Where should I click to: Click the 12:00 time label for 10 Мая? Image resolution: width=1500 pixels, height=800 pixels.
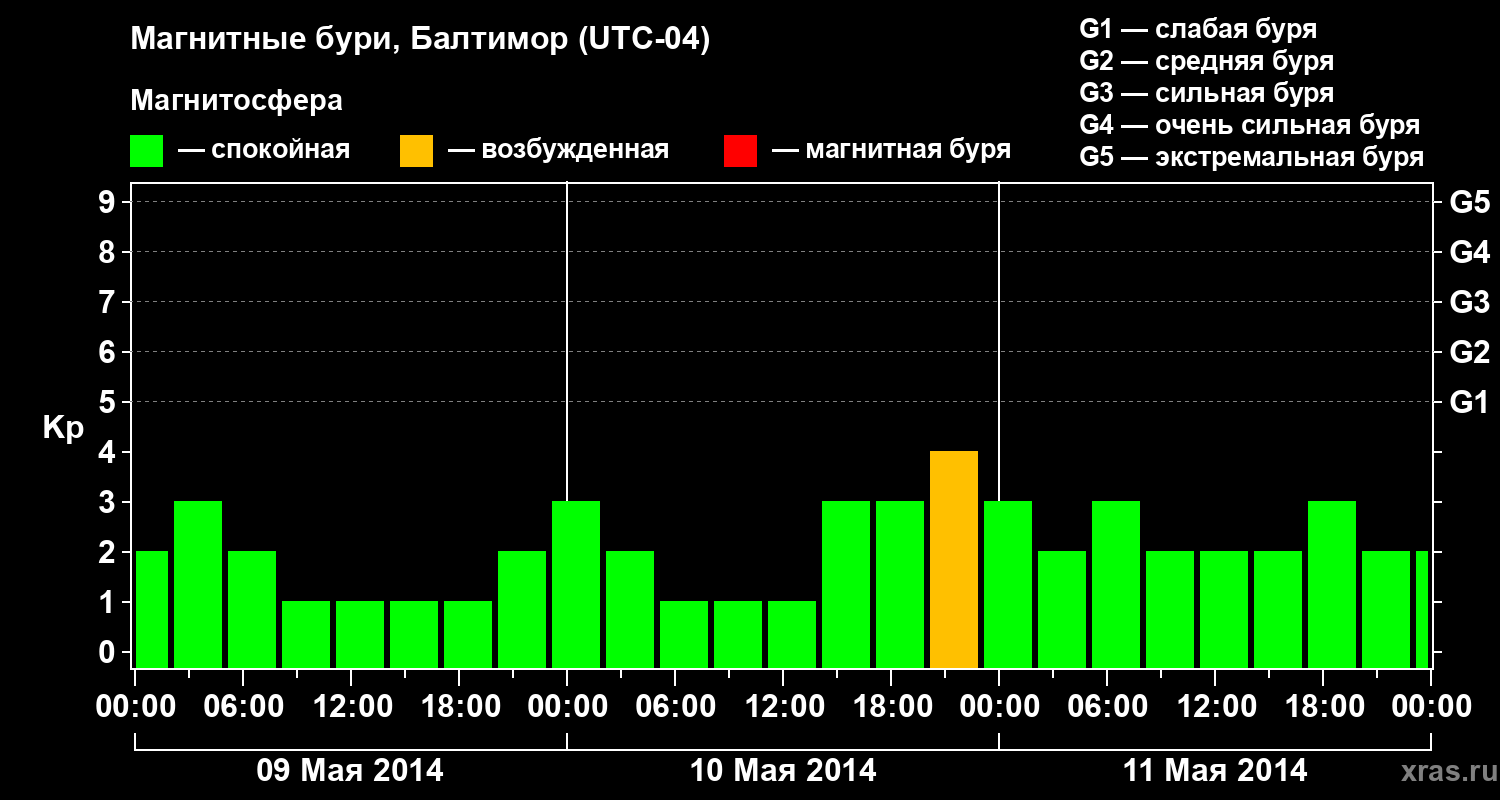(x=785, y=707)
